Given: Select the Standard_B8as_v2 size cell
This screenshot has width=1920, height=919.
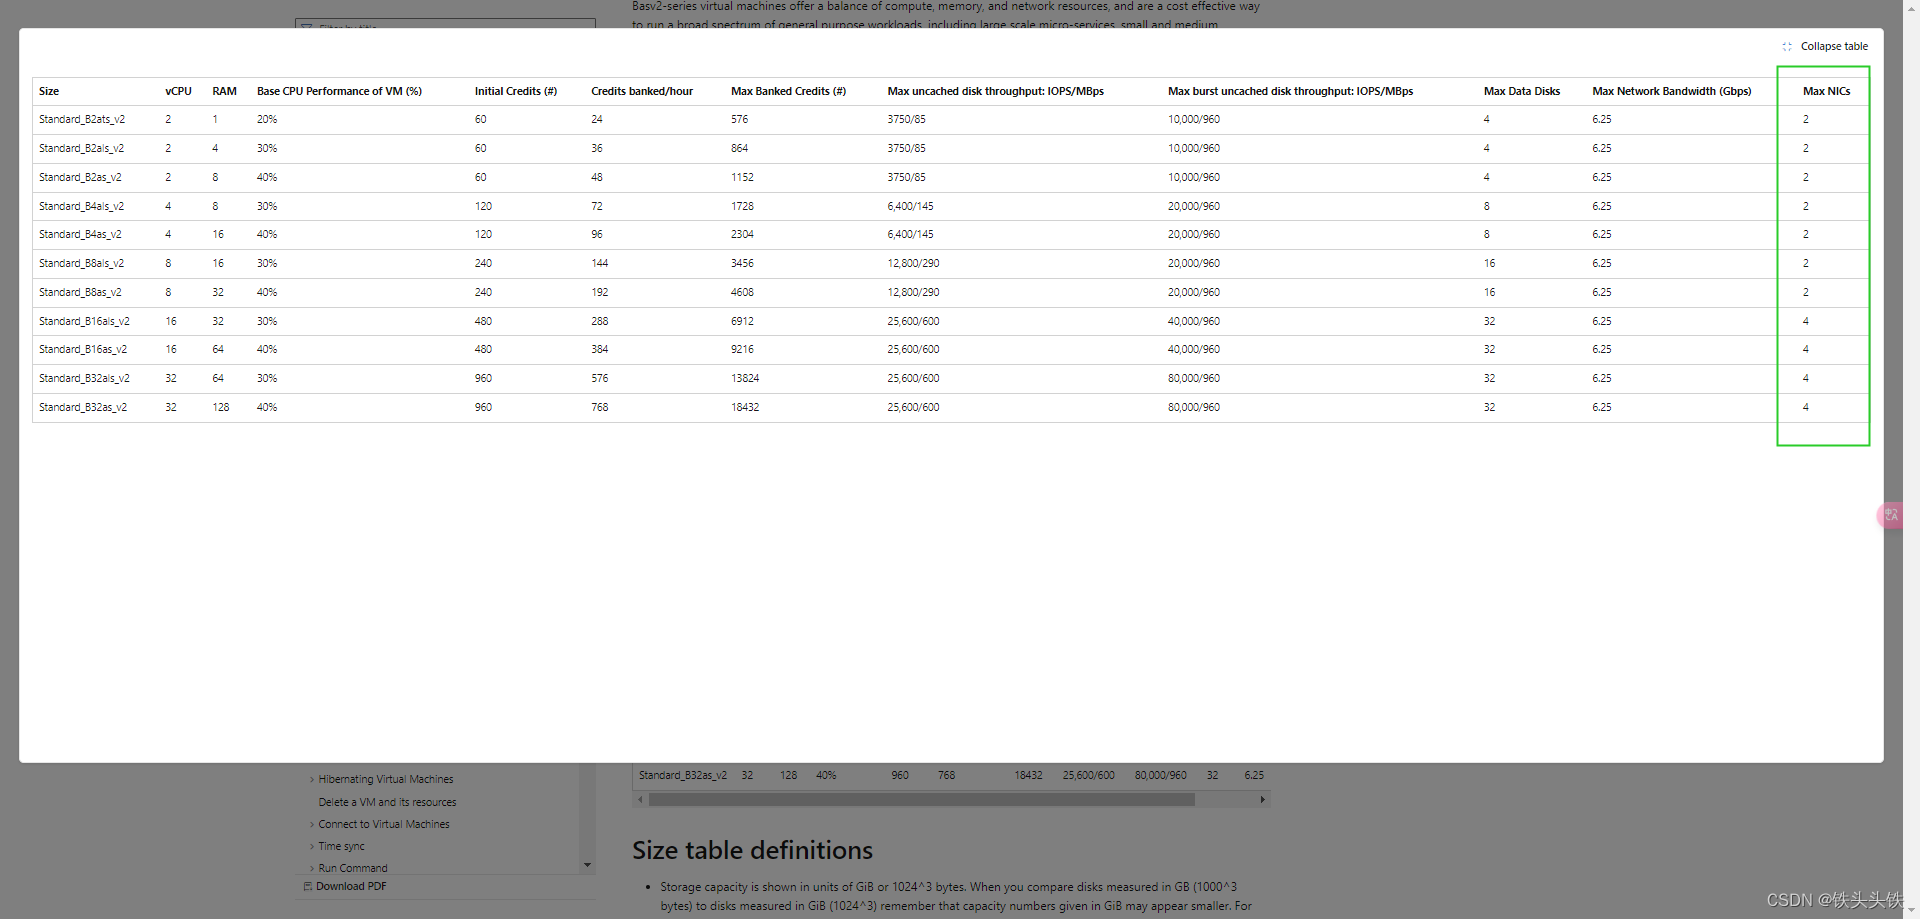Looking at the screenshot, I should pyautogui.click(x=80, y=292).
